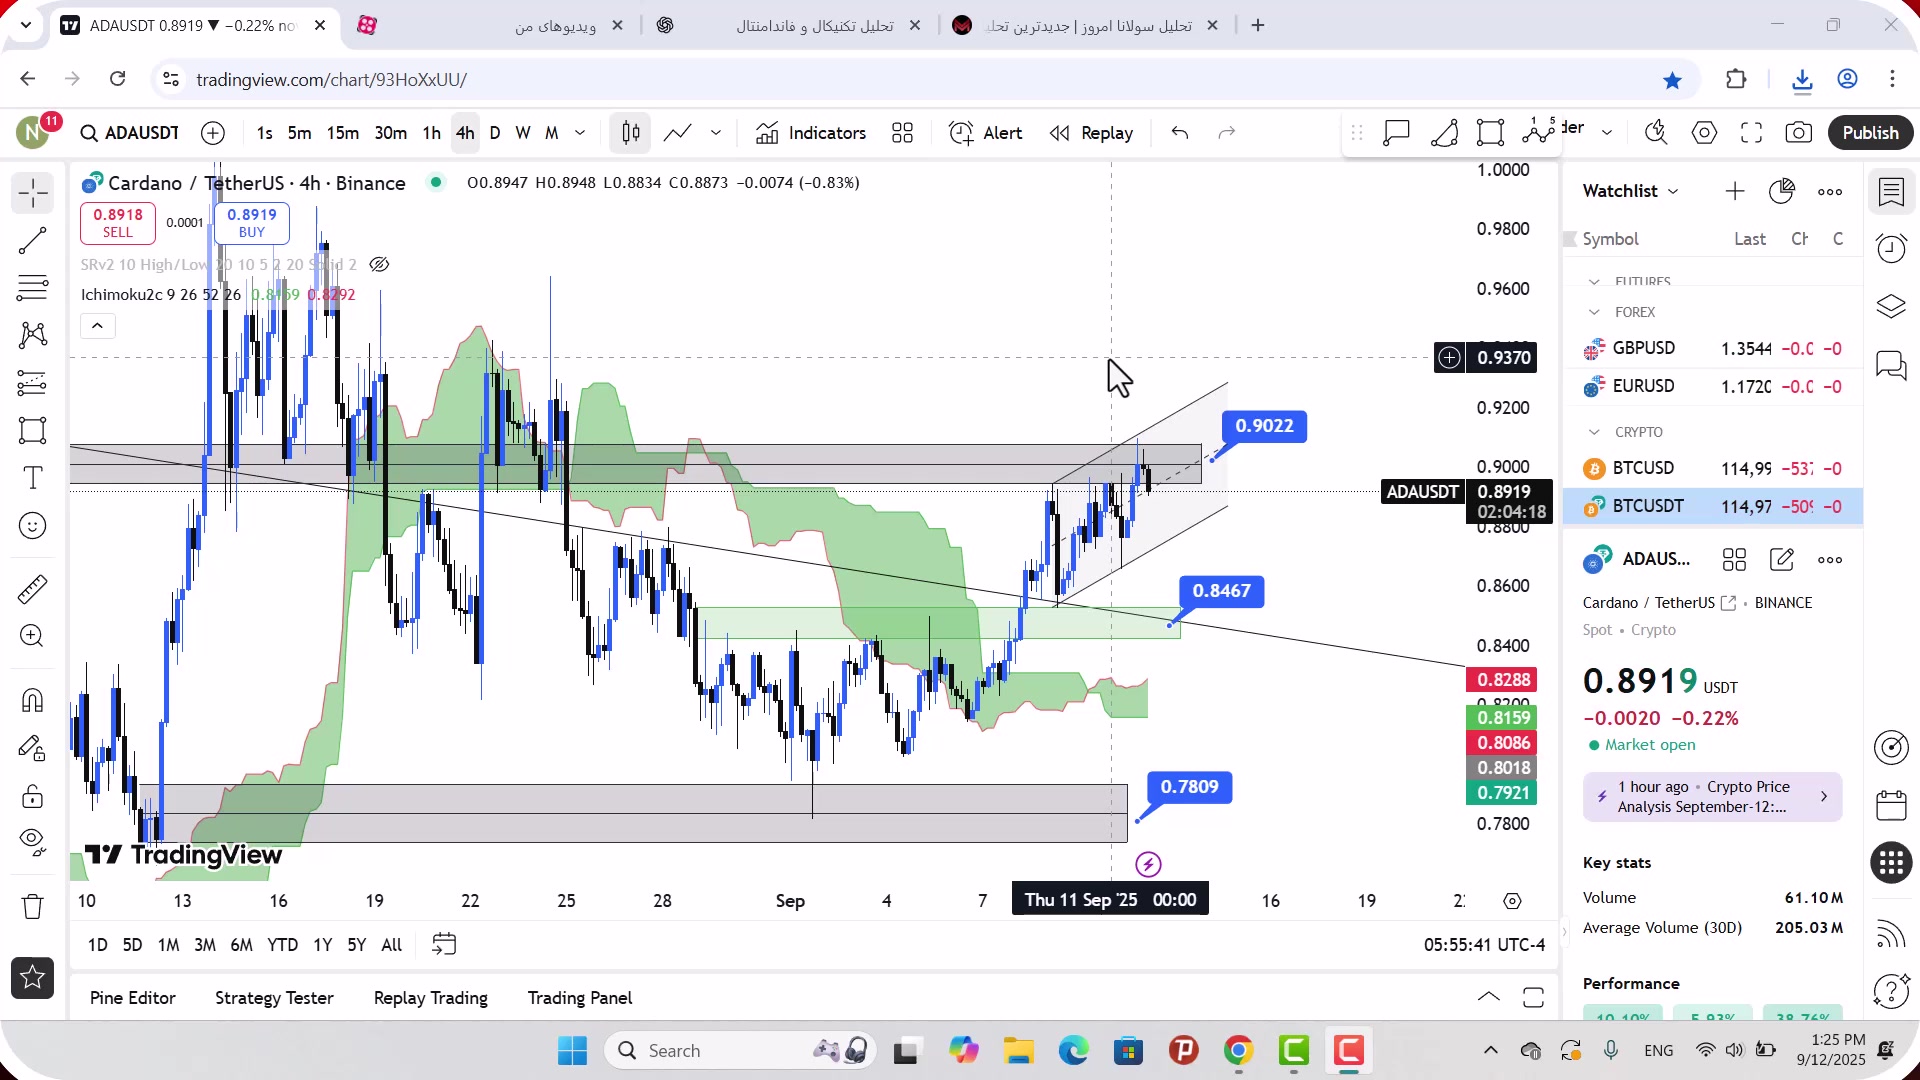Start bar Replay mode
The image size is (1920, 1080).
(1091, 133)
